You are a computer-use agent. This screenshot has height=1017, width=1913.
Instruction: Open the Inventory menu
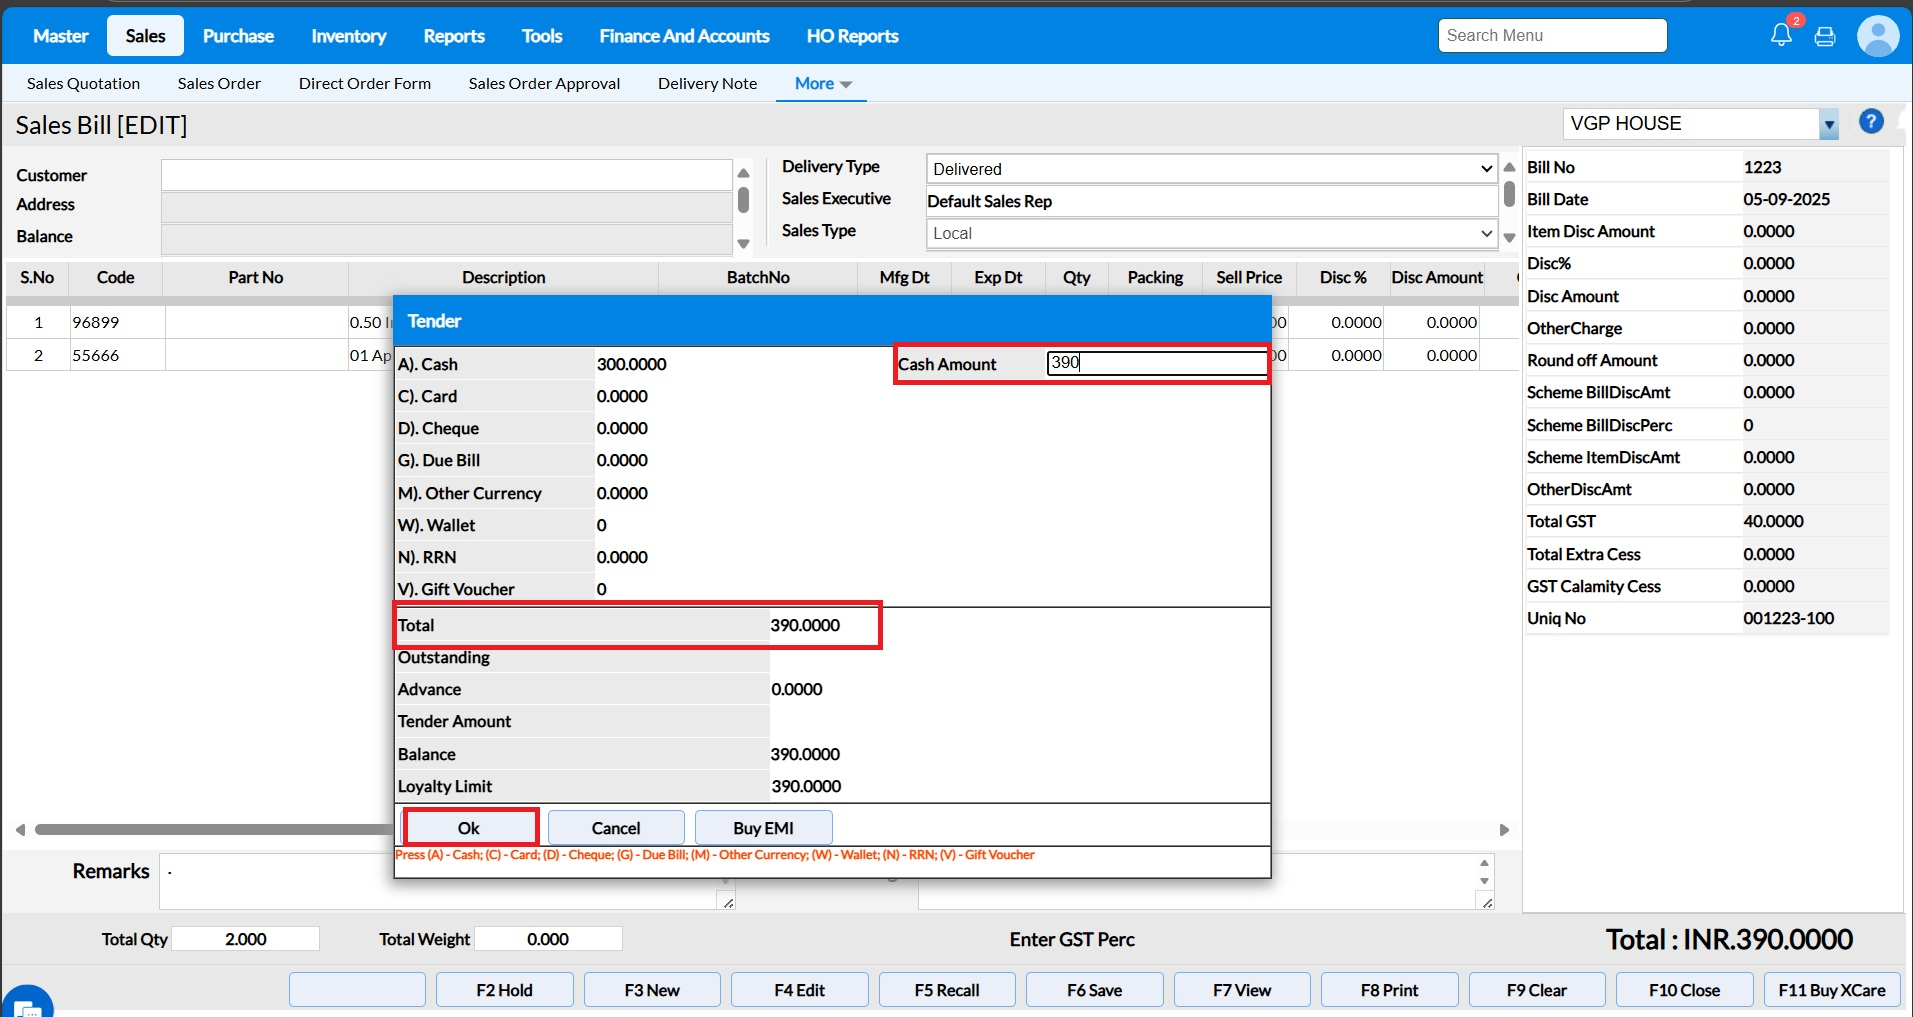pyautogui.click(x=348, y=36)
